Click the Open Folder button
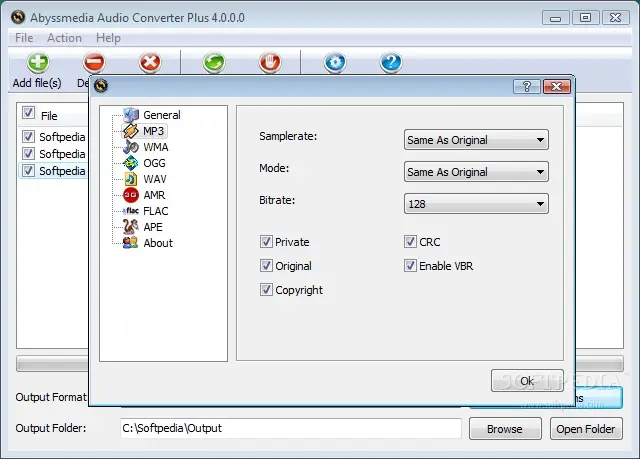 [x=586, y=428]
